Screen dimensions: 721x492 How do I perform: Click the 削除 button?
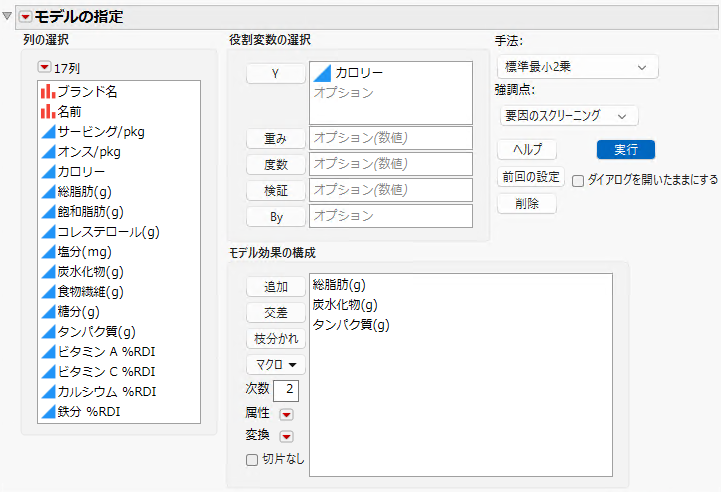click(527, 204)
